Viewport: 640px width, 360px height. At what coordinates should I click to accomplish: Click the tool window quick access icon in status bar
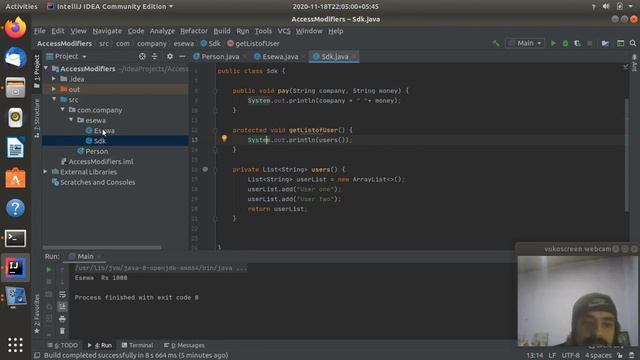click(x=37, y=356)
